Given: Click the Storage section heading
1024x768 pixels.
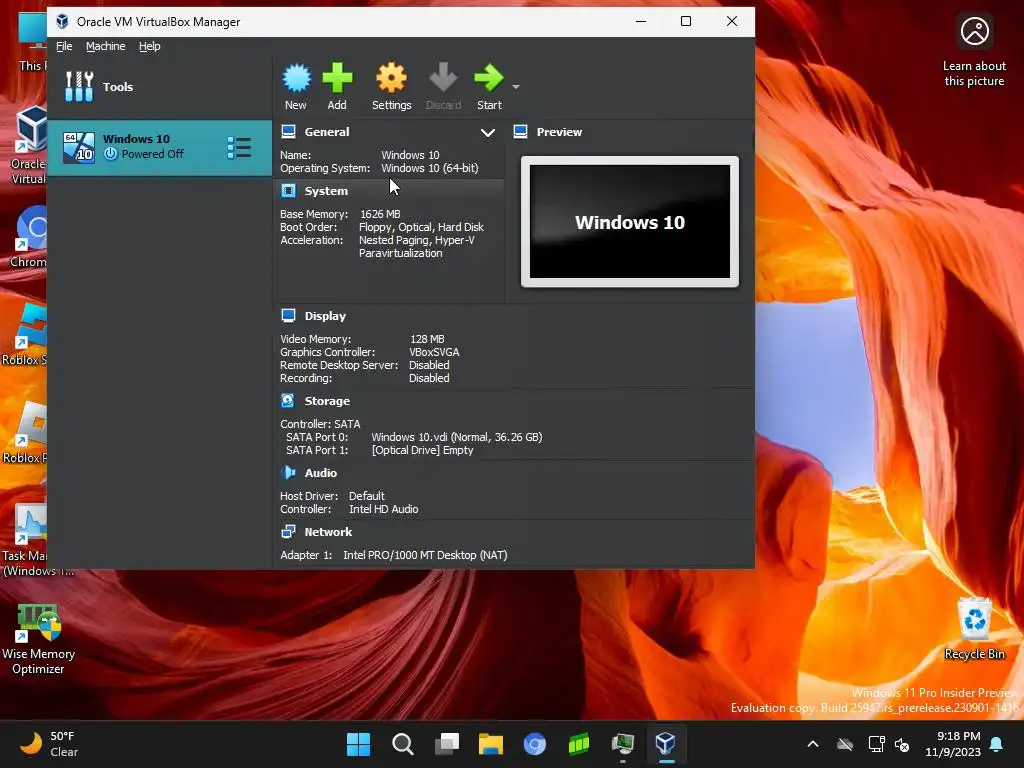Looking at the screenshot, I should [327, 401].
